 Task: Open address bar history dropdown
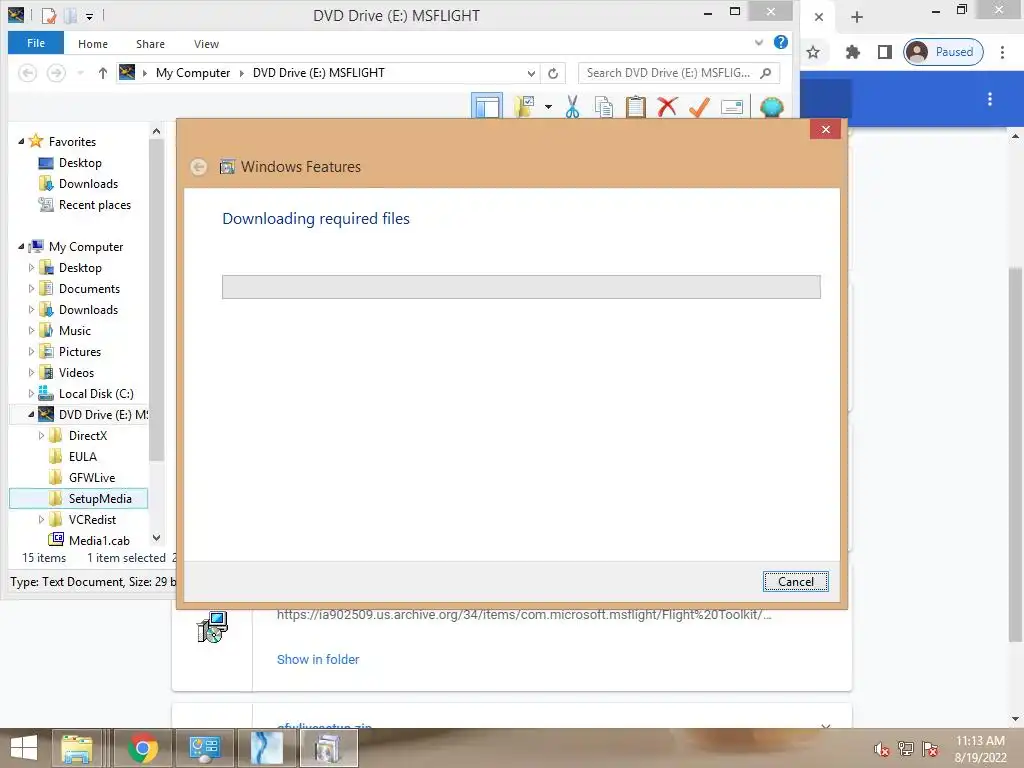(532, 73)
